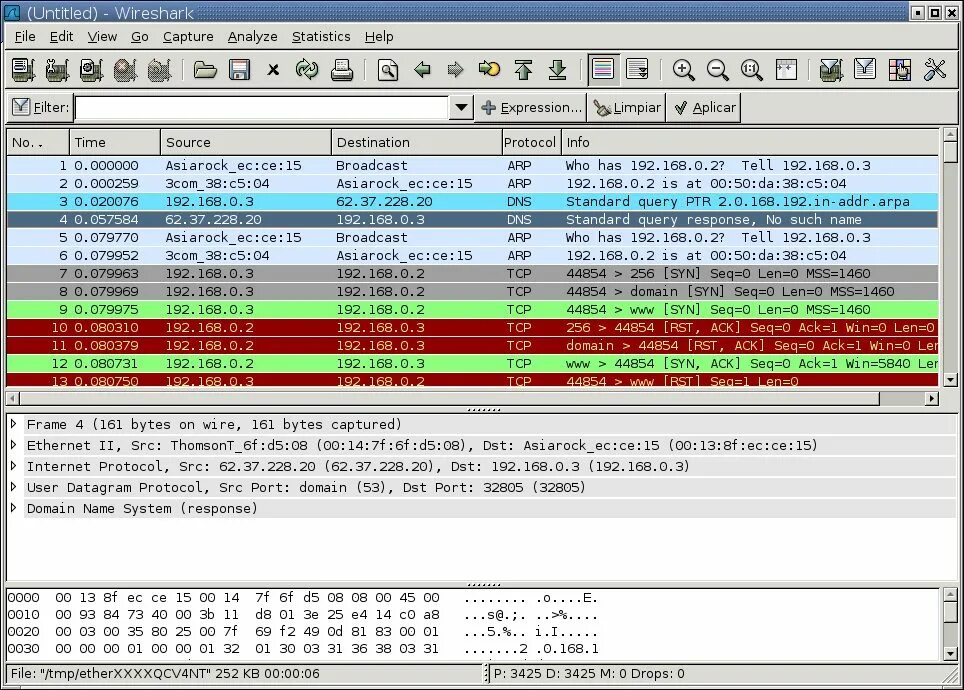This screenshot has width=964, height=690.
Task: Open capture filters dialog icon
Action: coord(831,69)
